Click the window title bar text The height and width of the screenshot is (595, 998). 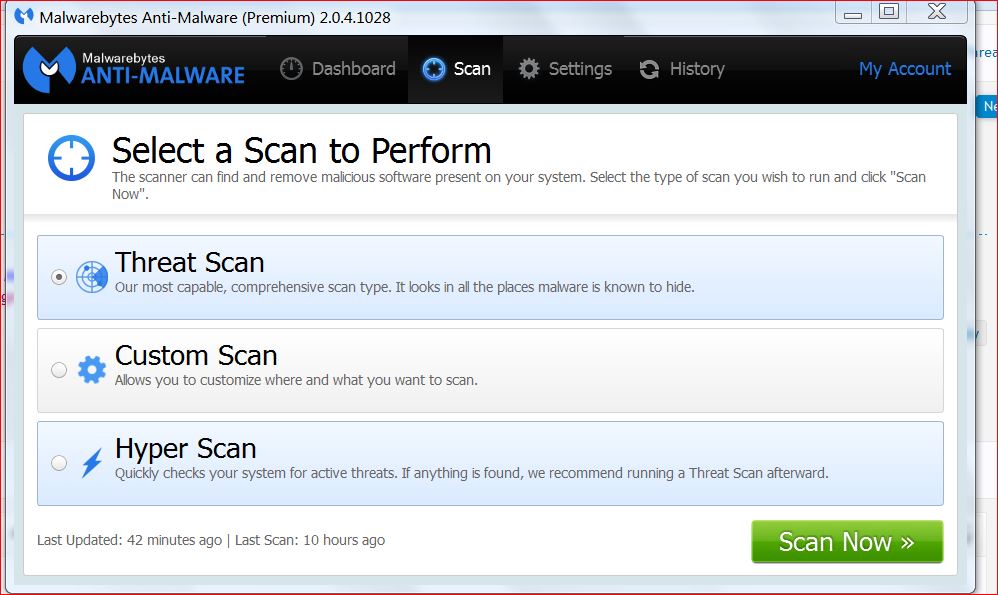point(215,17)
